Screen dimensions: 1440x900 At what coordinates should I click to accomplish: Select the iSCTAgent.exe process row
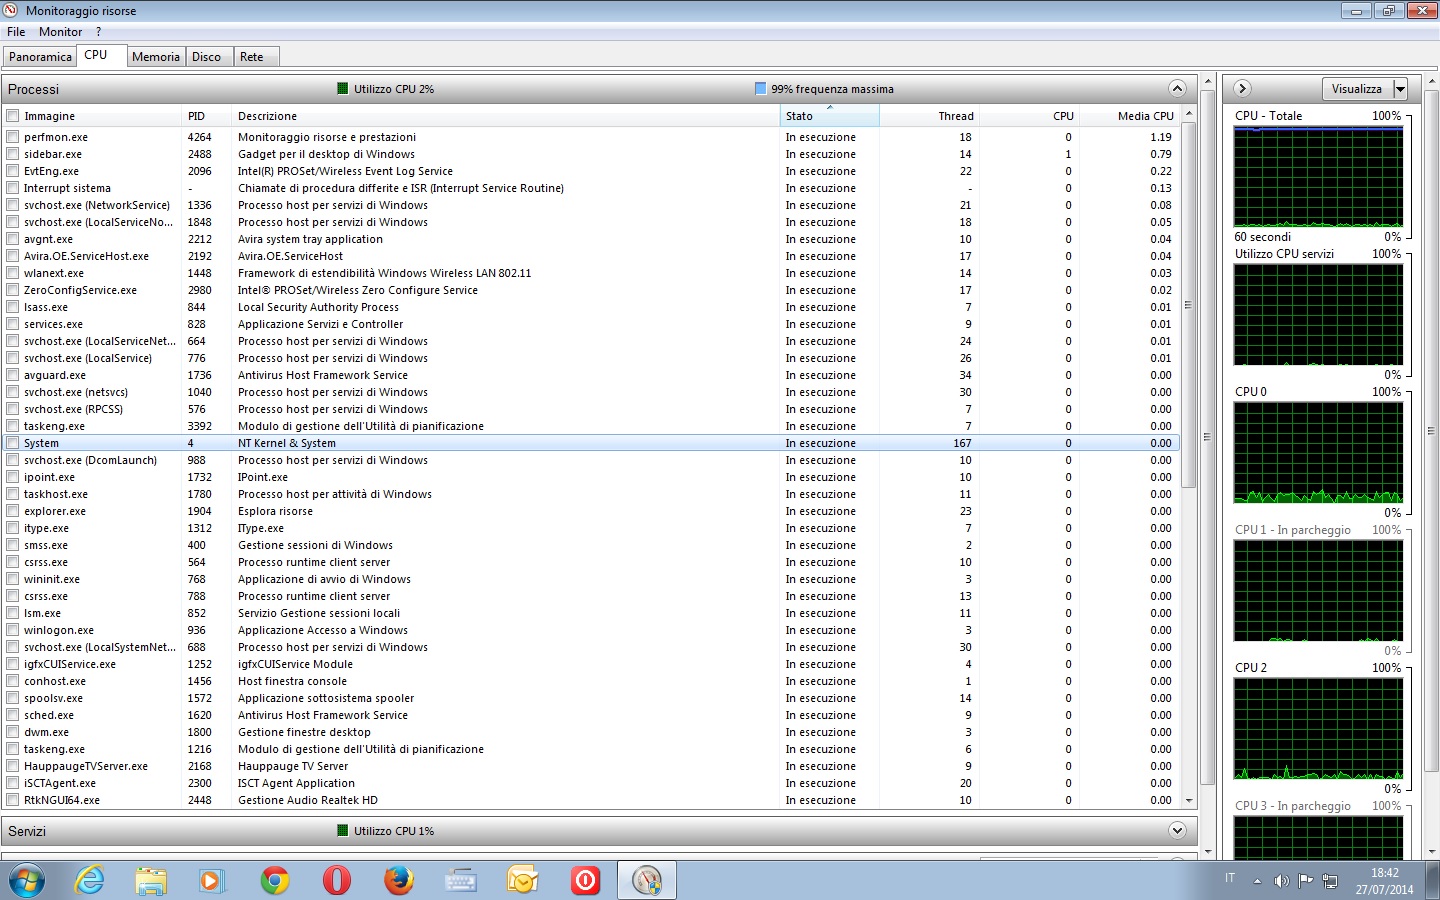pos(590,783)
